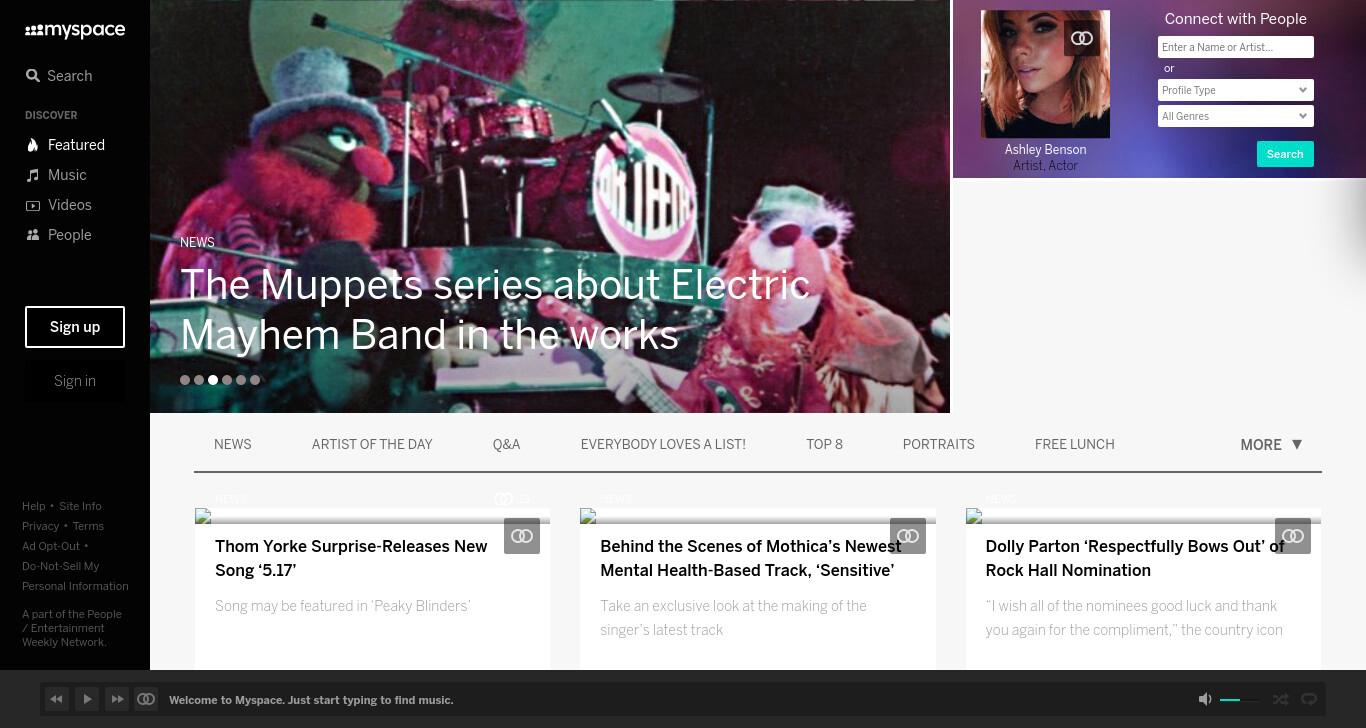
Task: Expand the MORE categories menu
Action: (x=1271, y=445)
